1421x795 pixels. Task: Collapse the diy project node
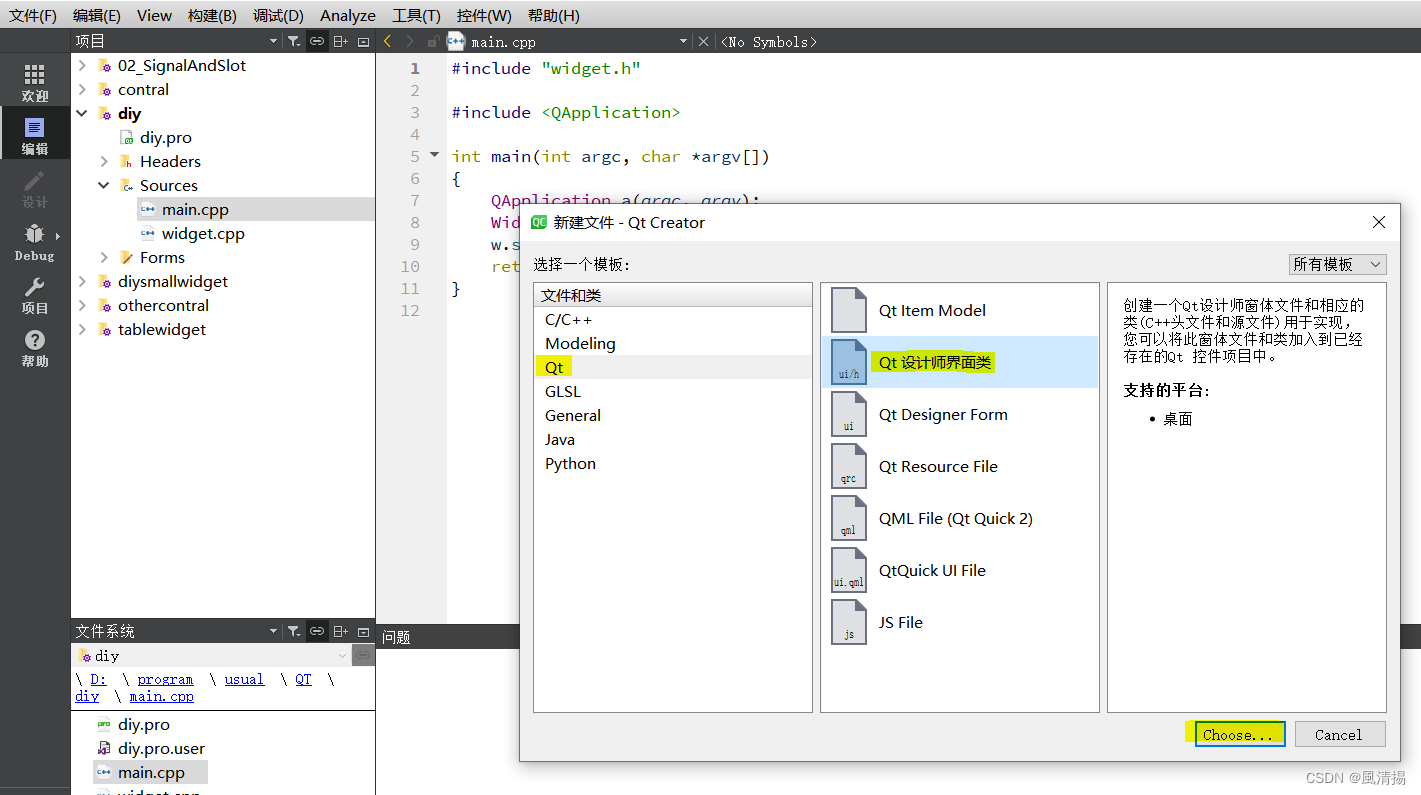82,113
